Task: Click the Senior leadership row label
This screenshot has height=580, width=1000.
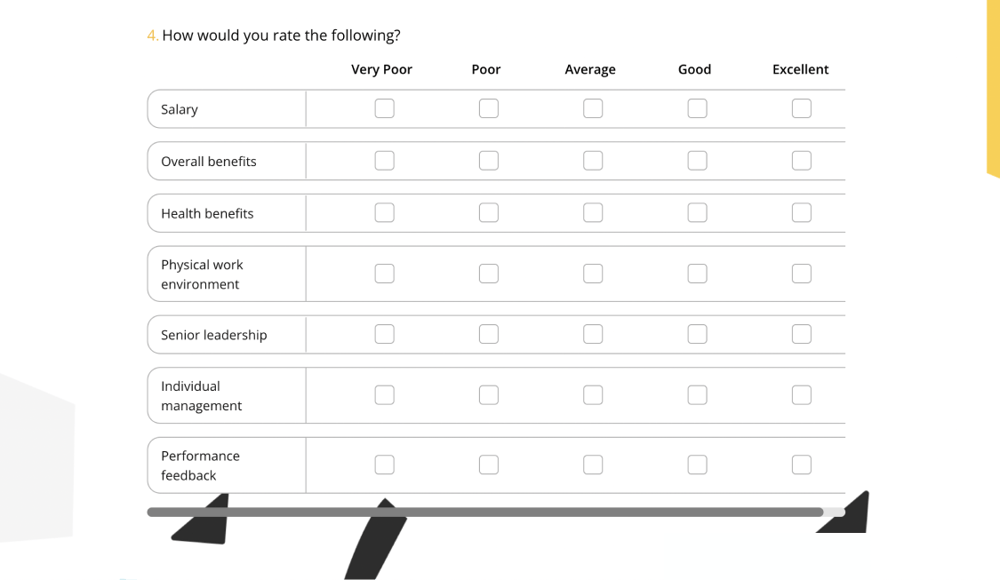Action: [x=214, y=335]
